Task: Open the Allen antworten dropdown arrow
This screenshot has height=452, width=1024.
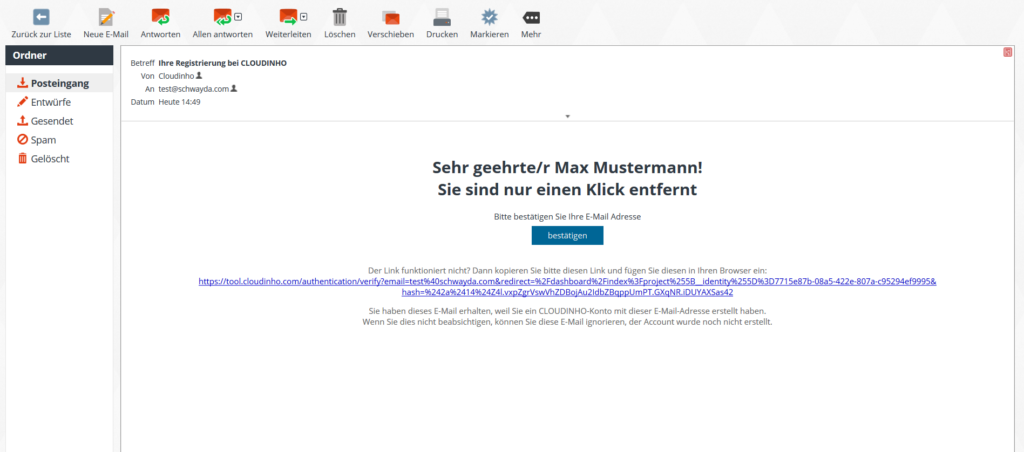Action: (x=238, y=17)
